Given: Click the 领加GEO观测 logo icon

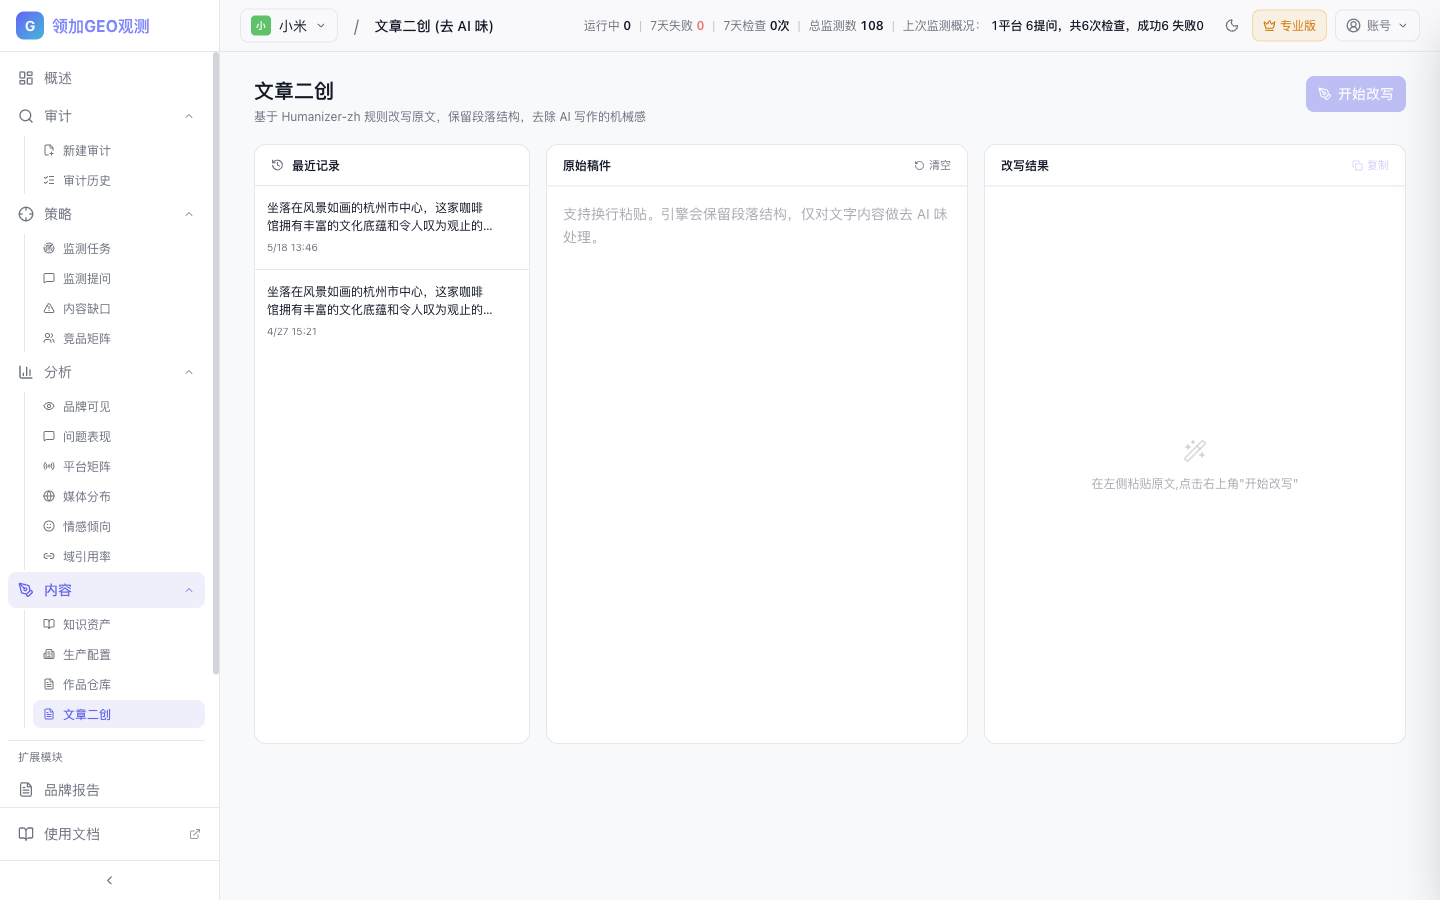Looking at the screenshot, I should pos(30,26).
